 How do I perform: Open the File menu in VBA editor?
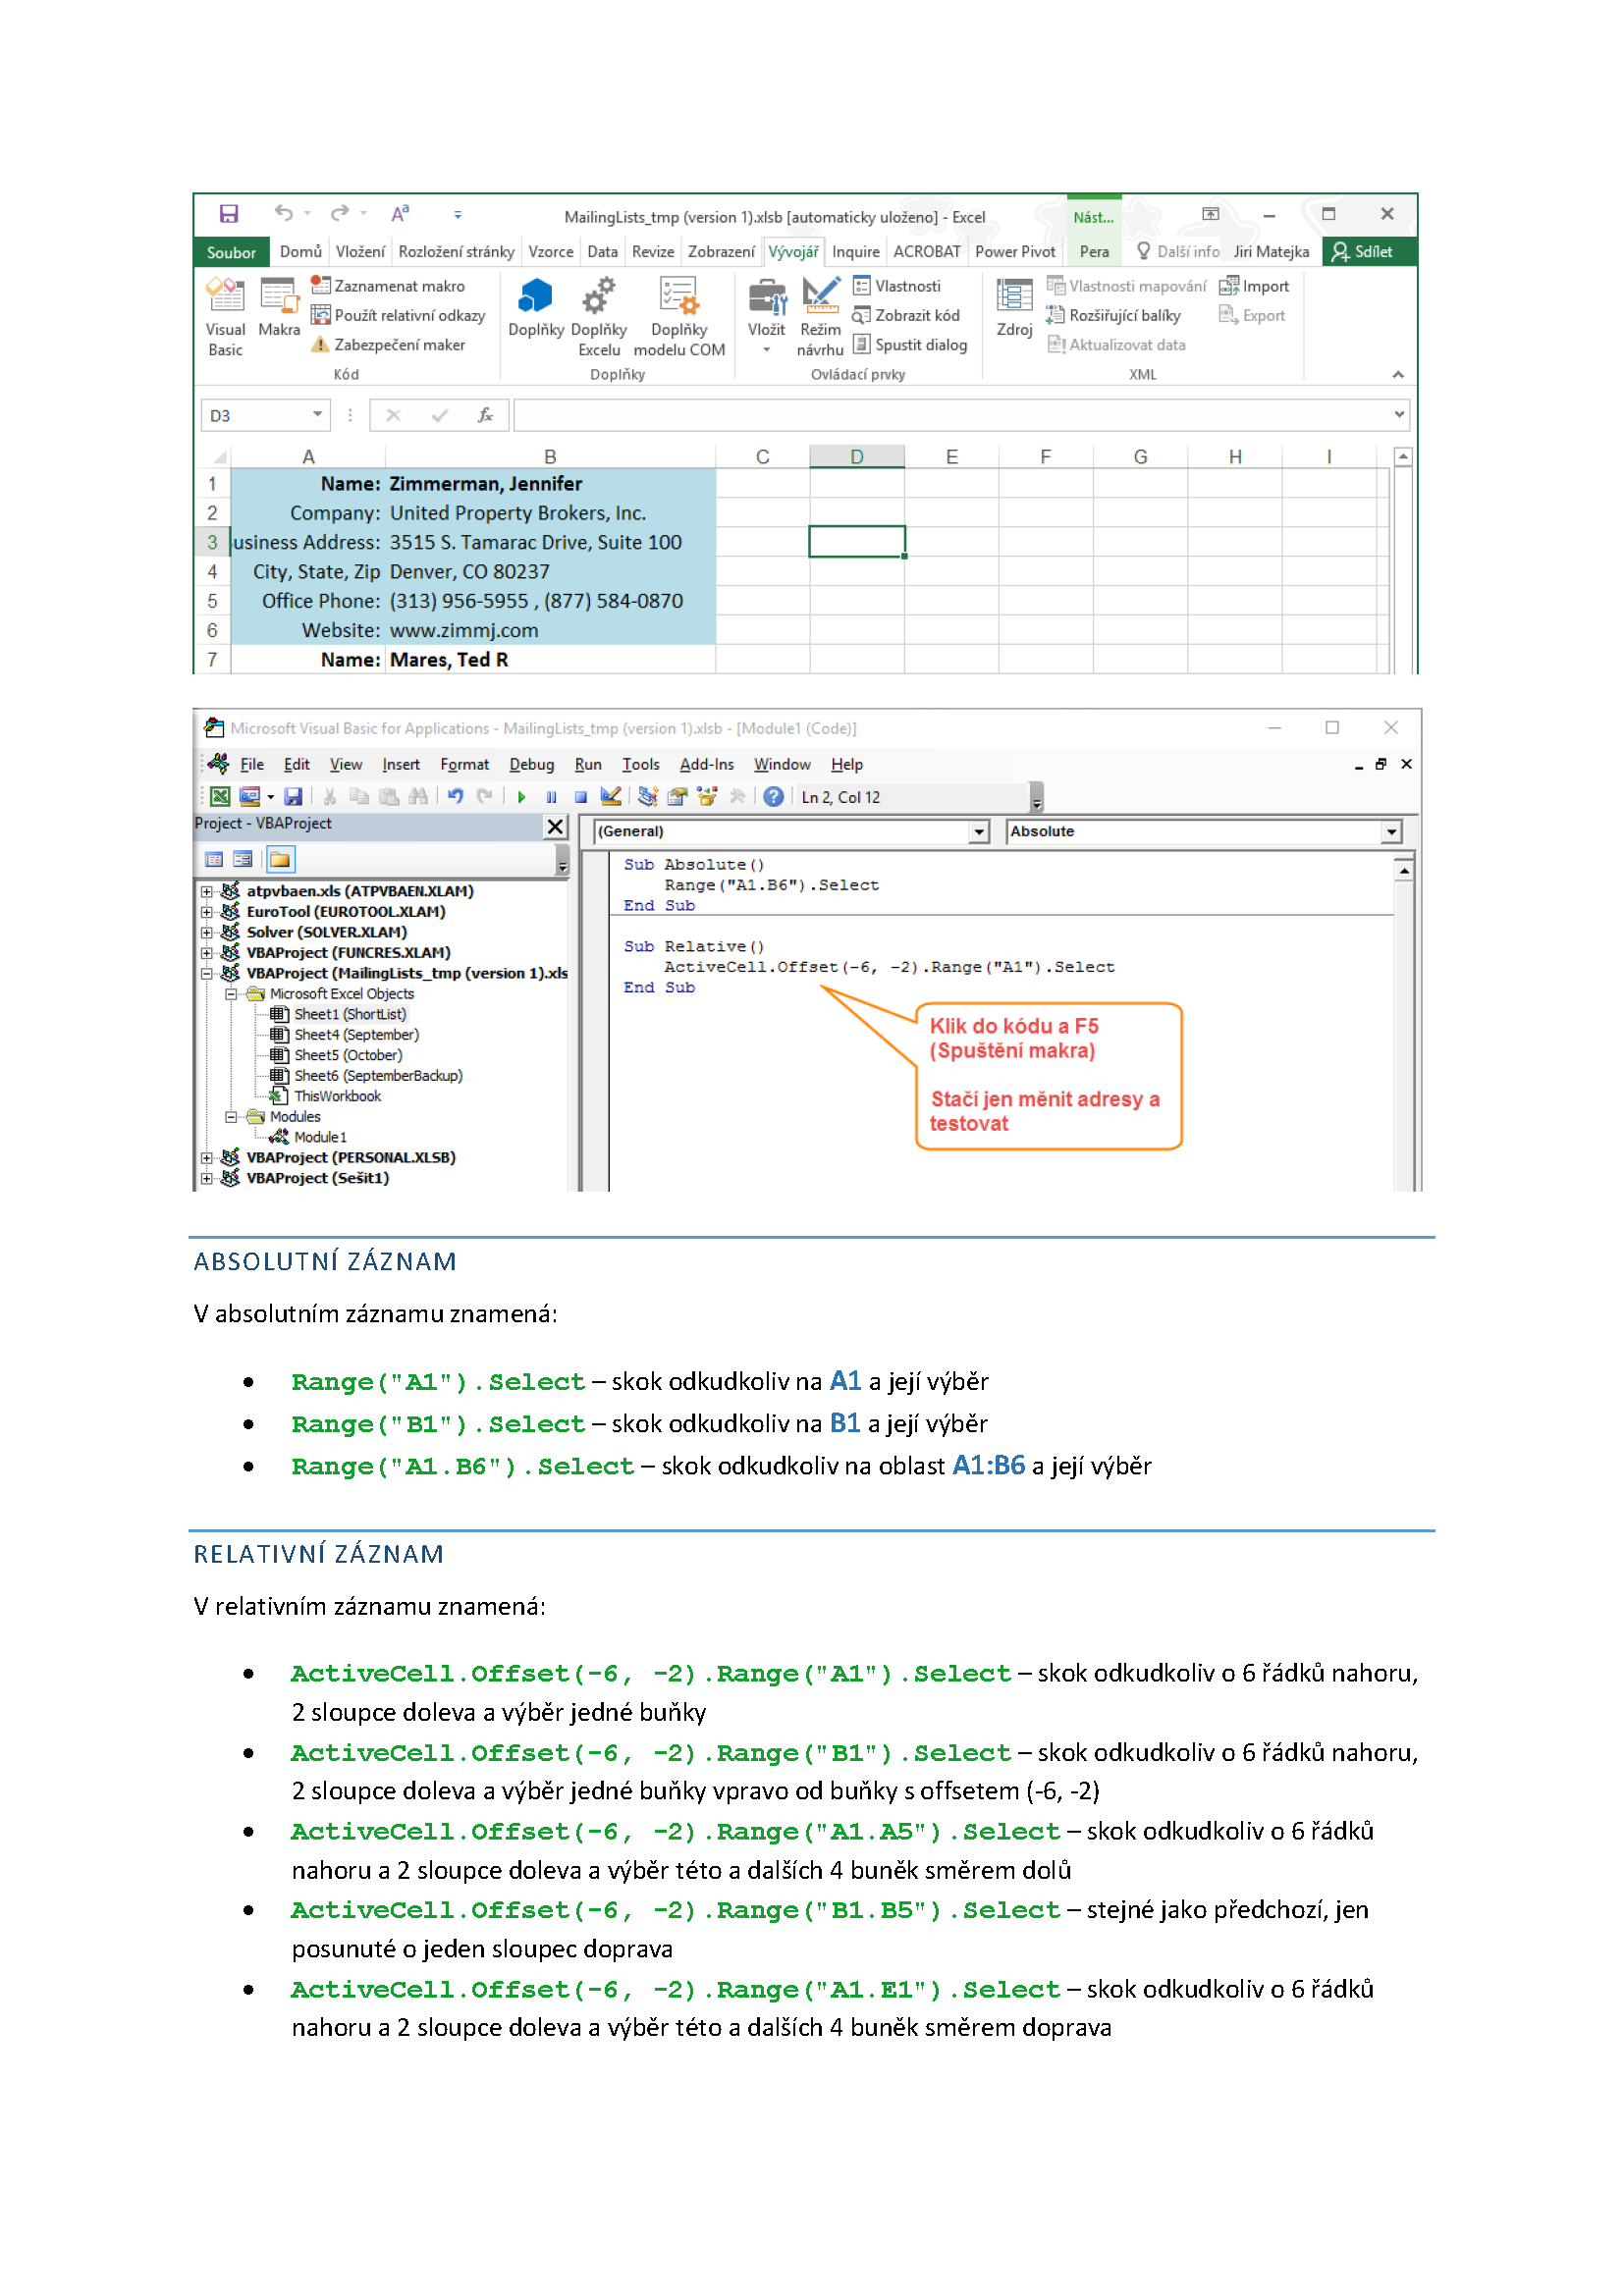(x=252, y=765)
